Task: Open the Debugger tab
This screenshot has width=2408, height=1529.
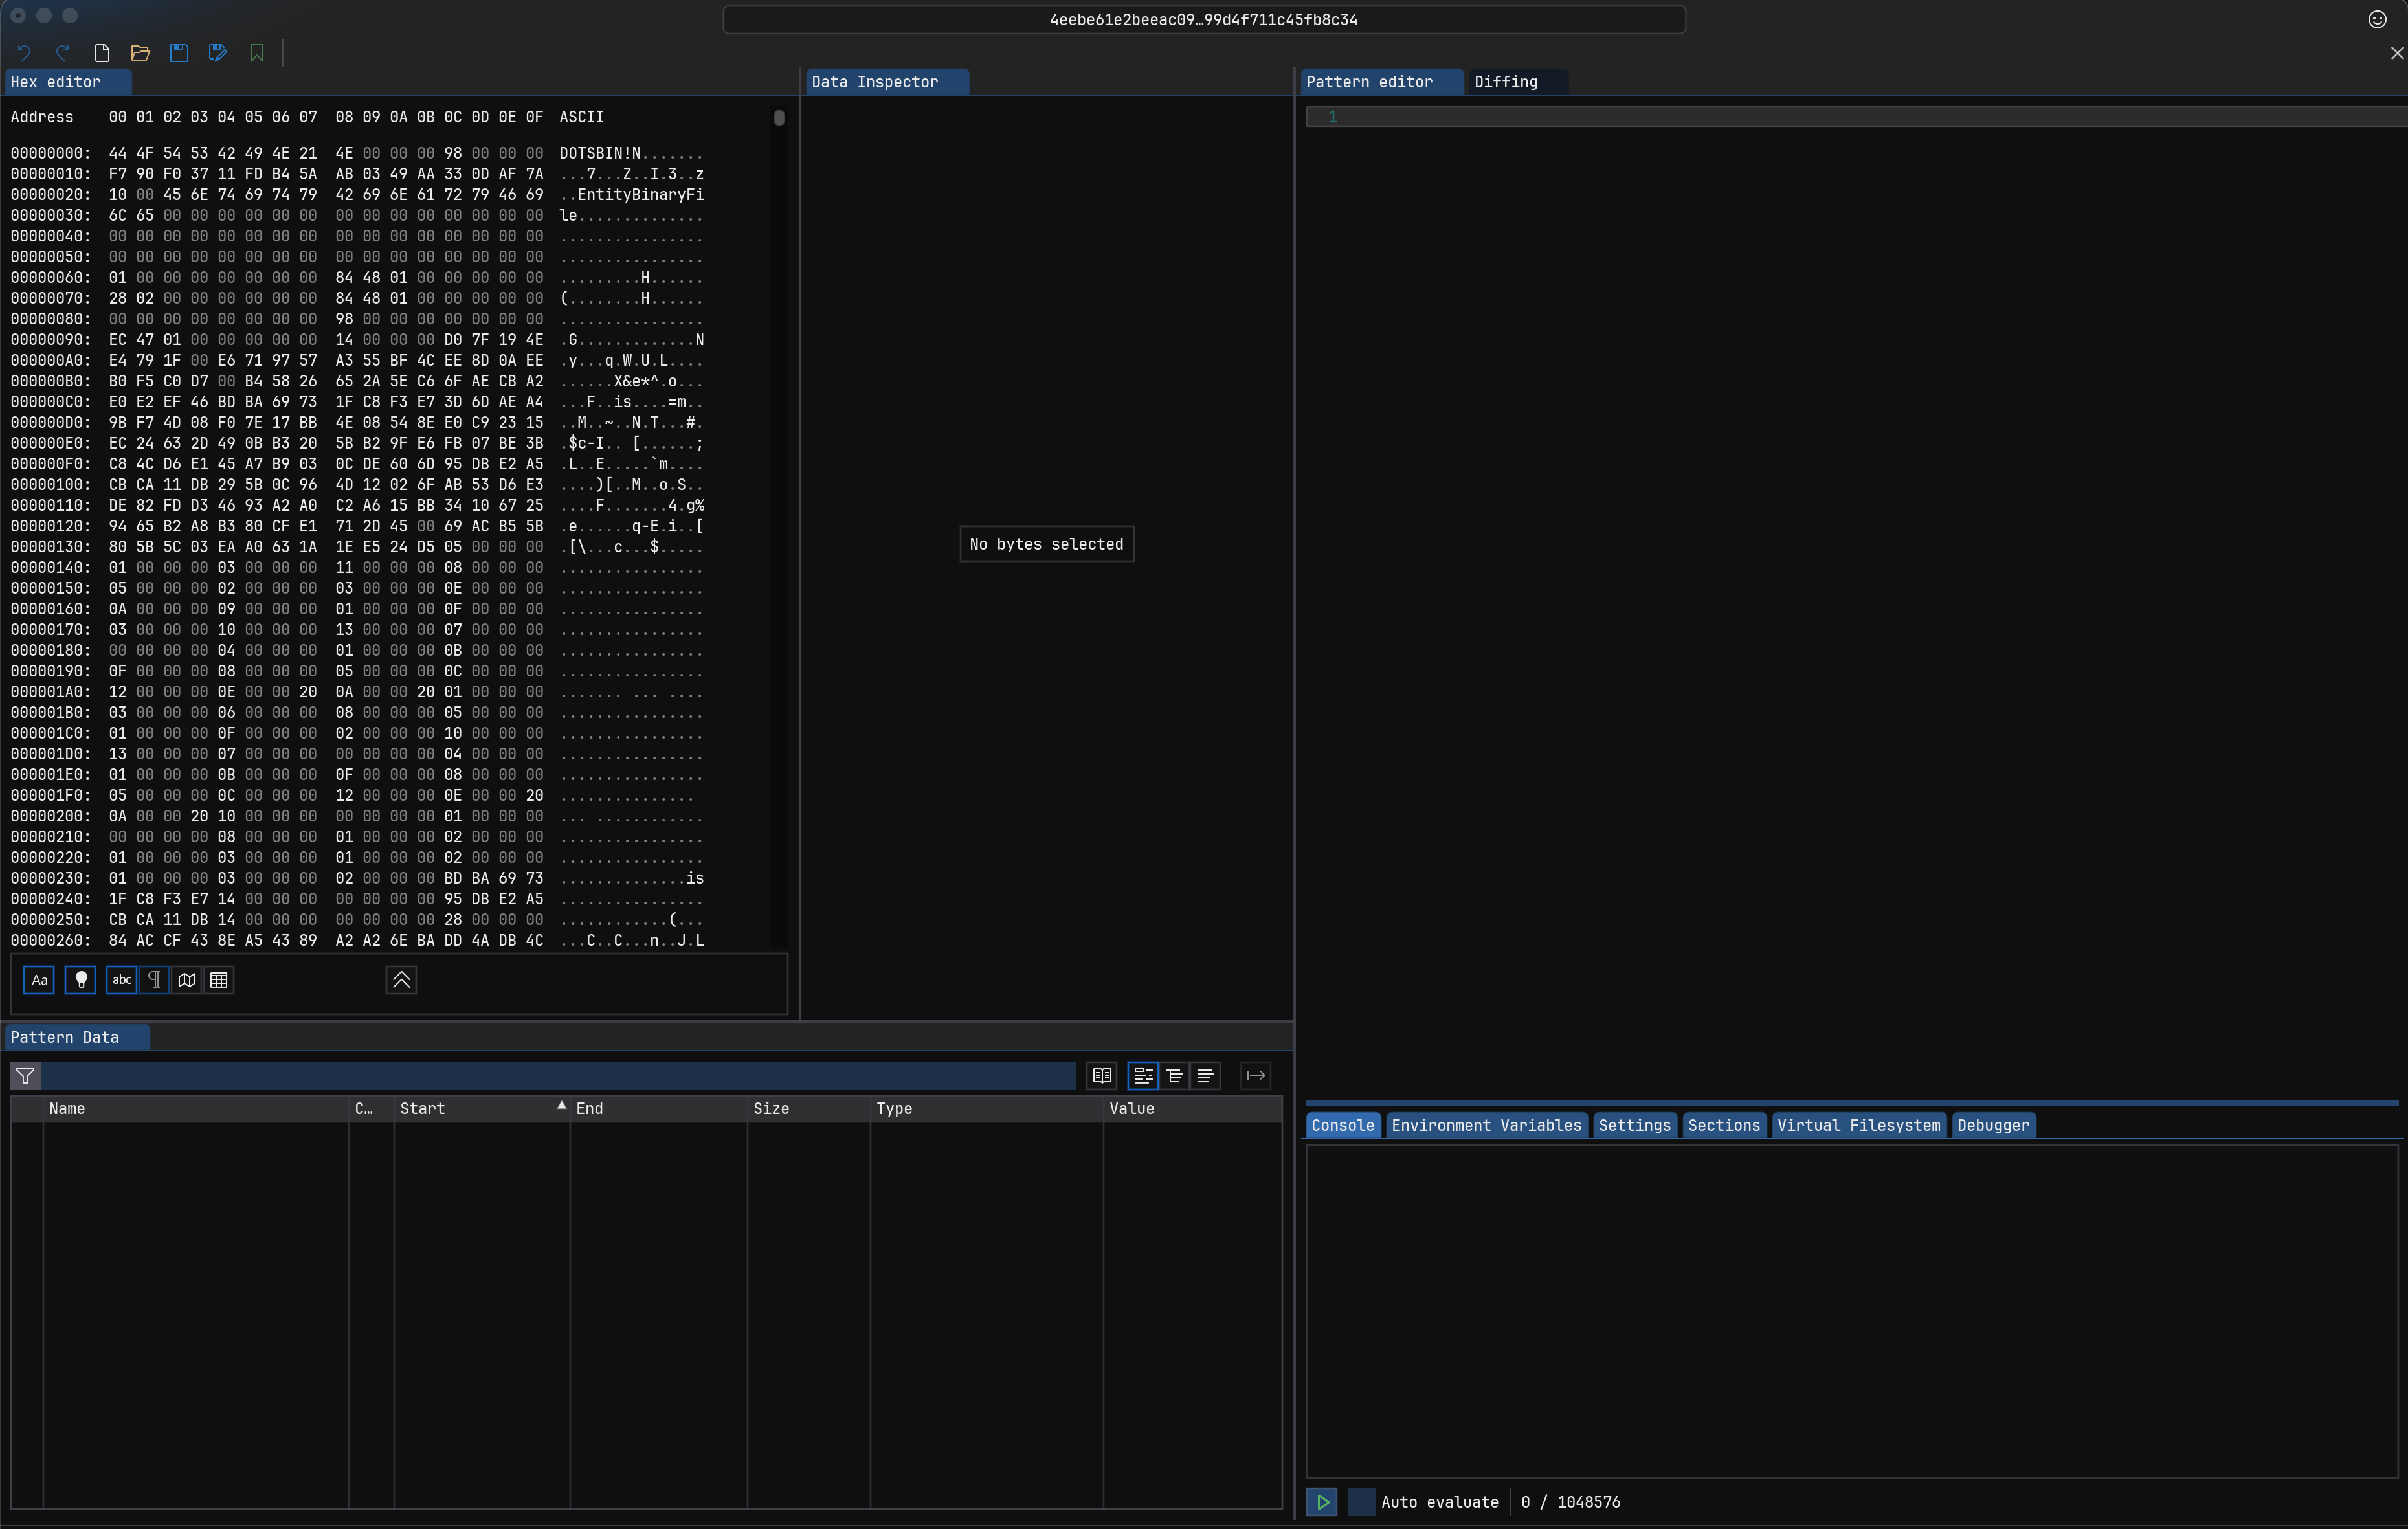Action: 1992,1124
